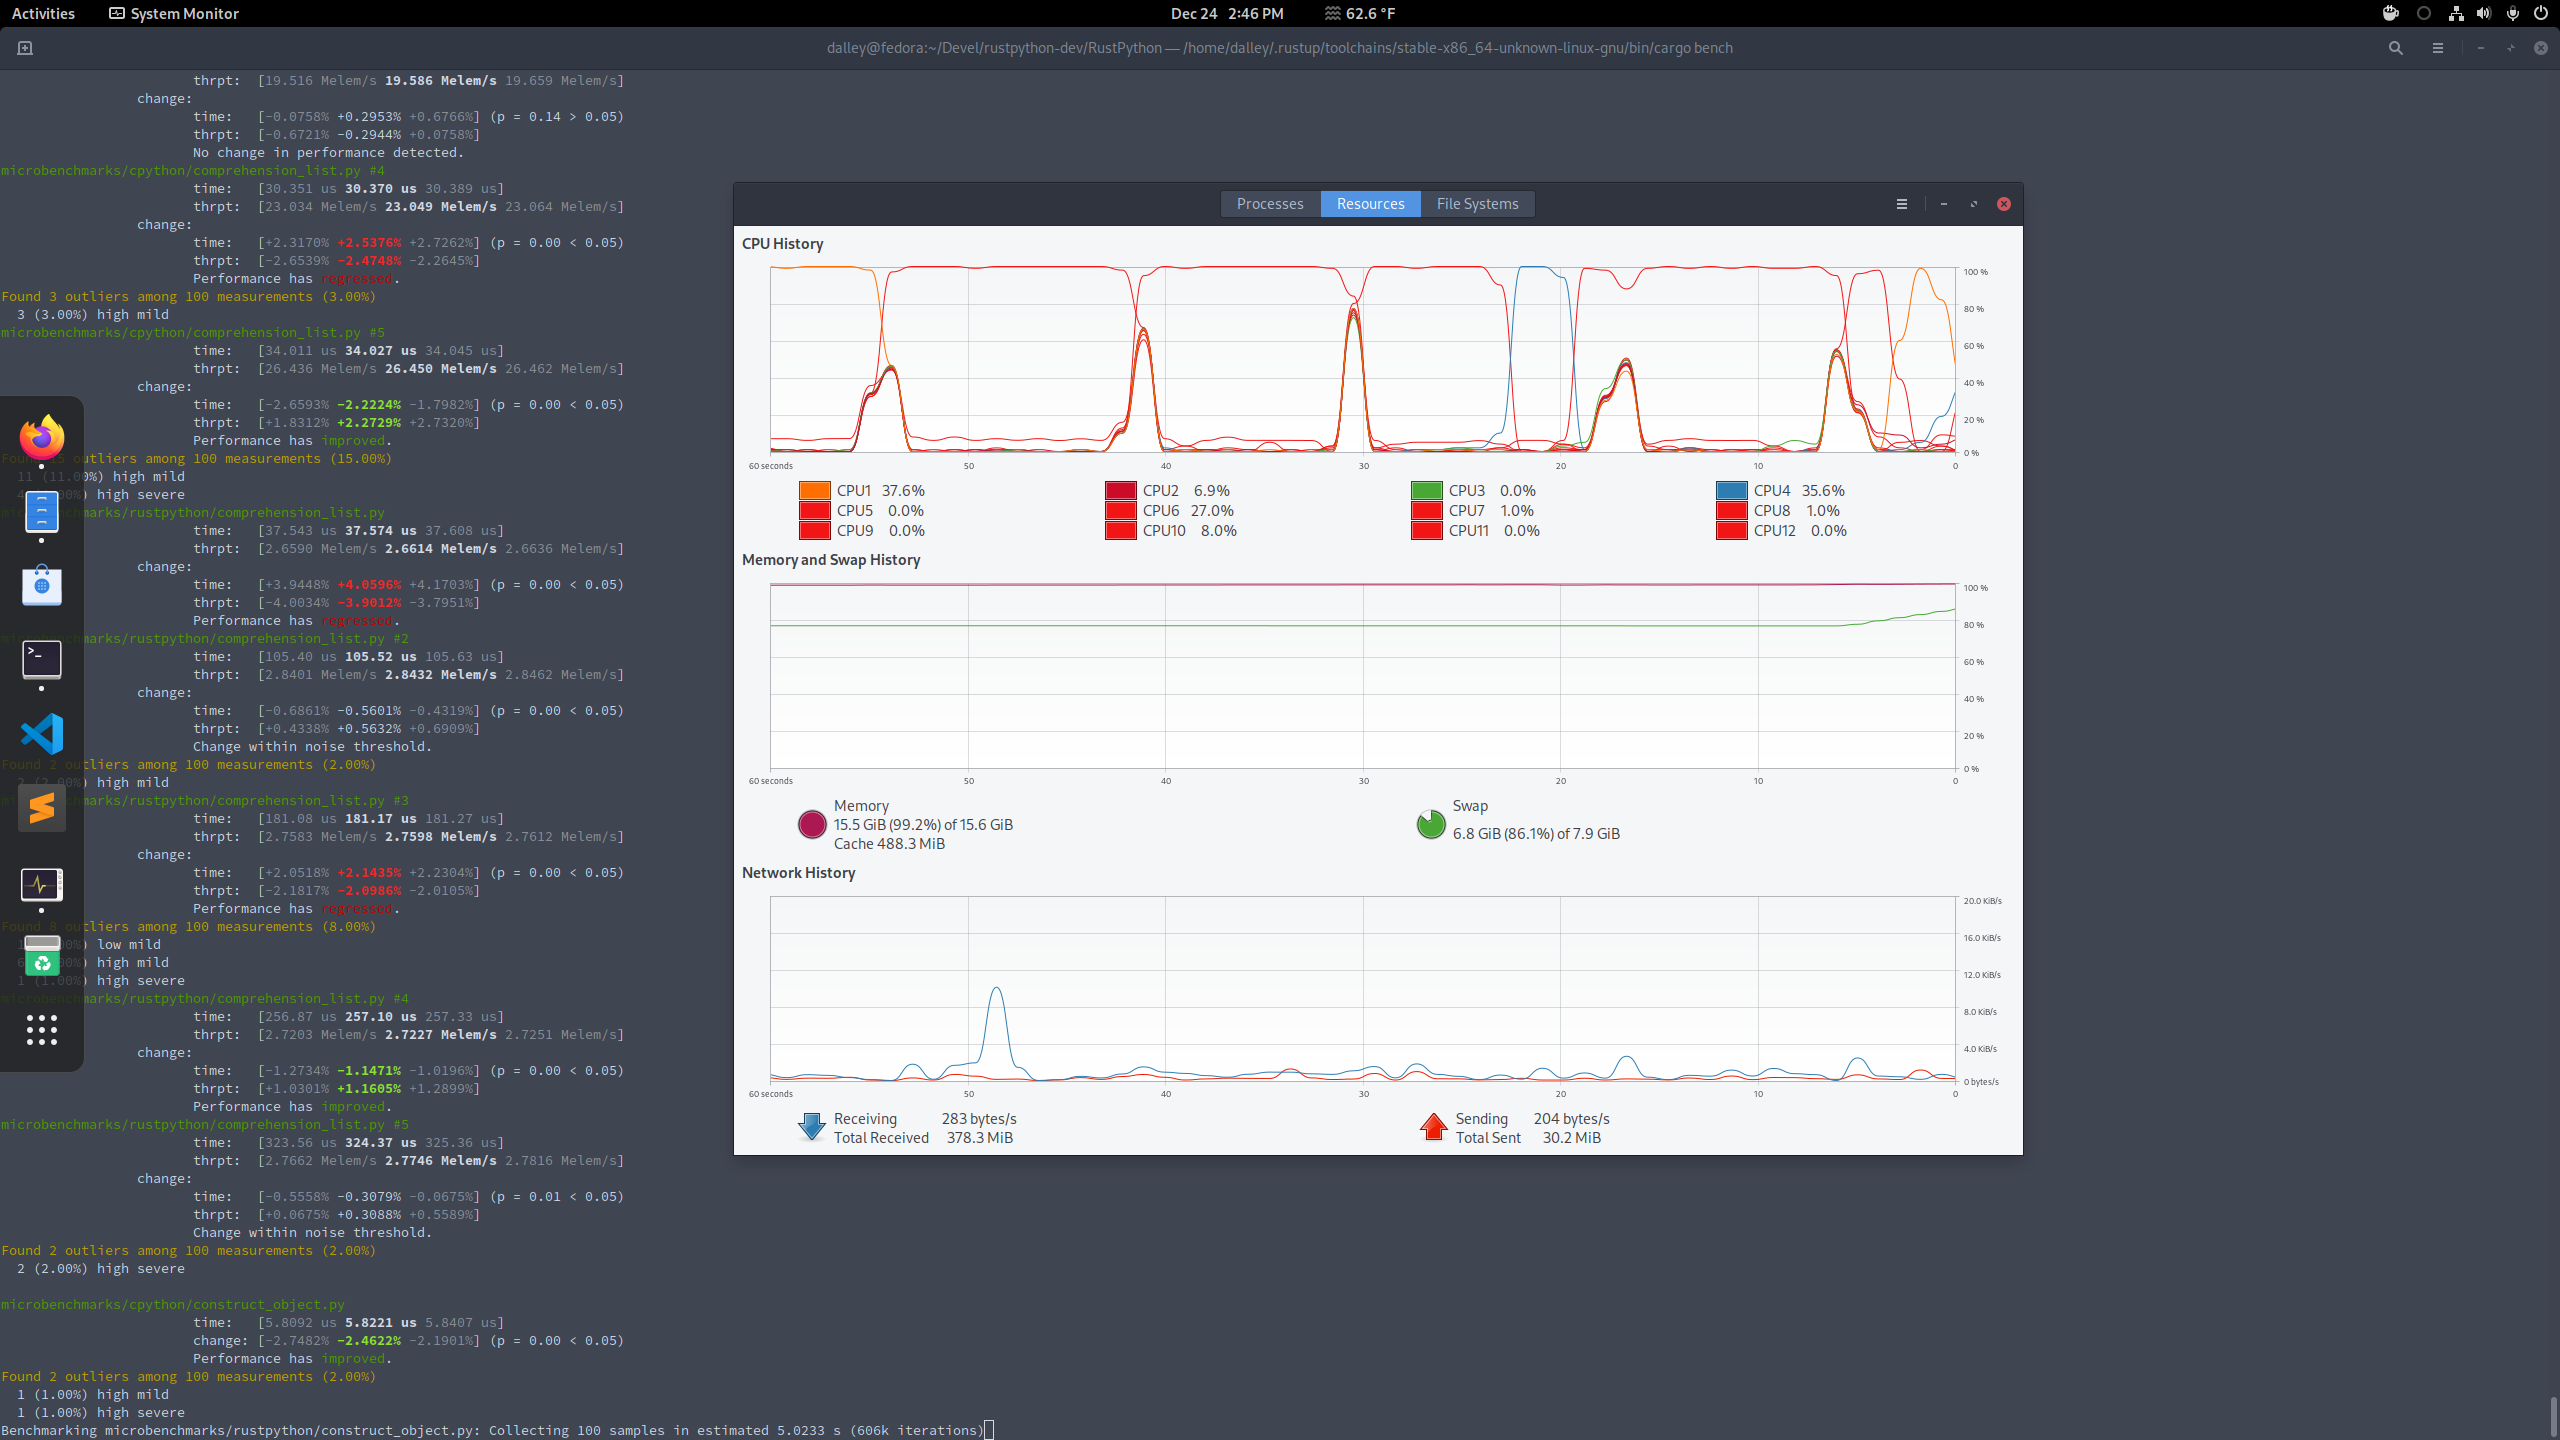
Task: Open the GNOME Terminal dock icon
Action: [42, 660]
